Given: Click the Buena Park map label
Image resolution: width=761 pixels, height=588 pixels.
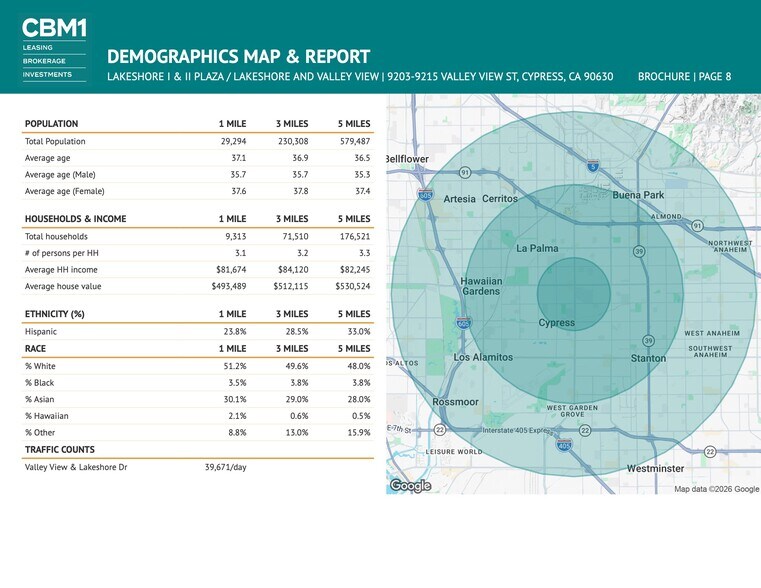Looking at the screenshot, I should [x=638, y=195].
